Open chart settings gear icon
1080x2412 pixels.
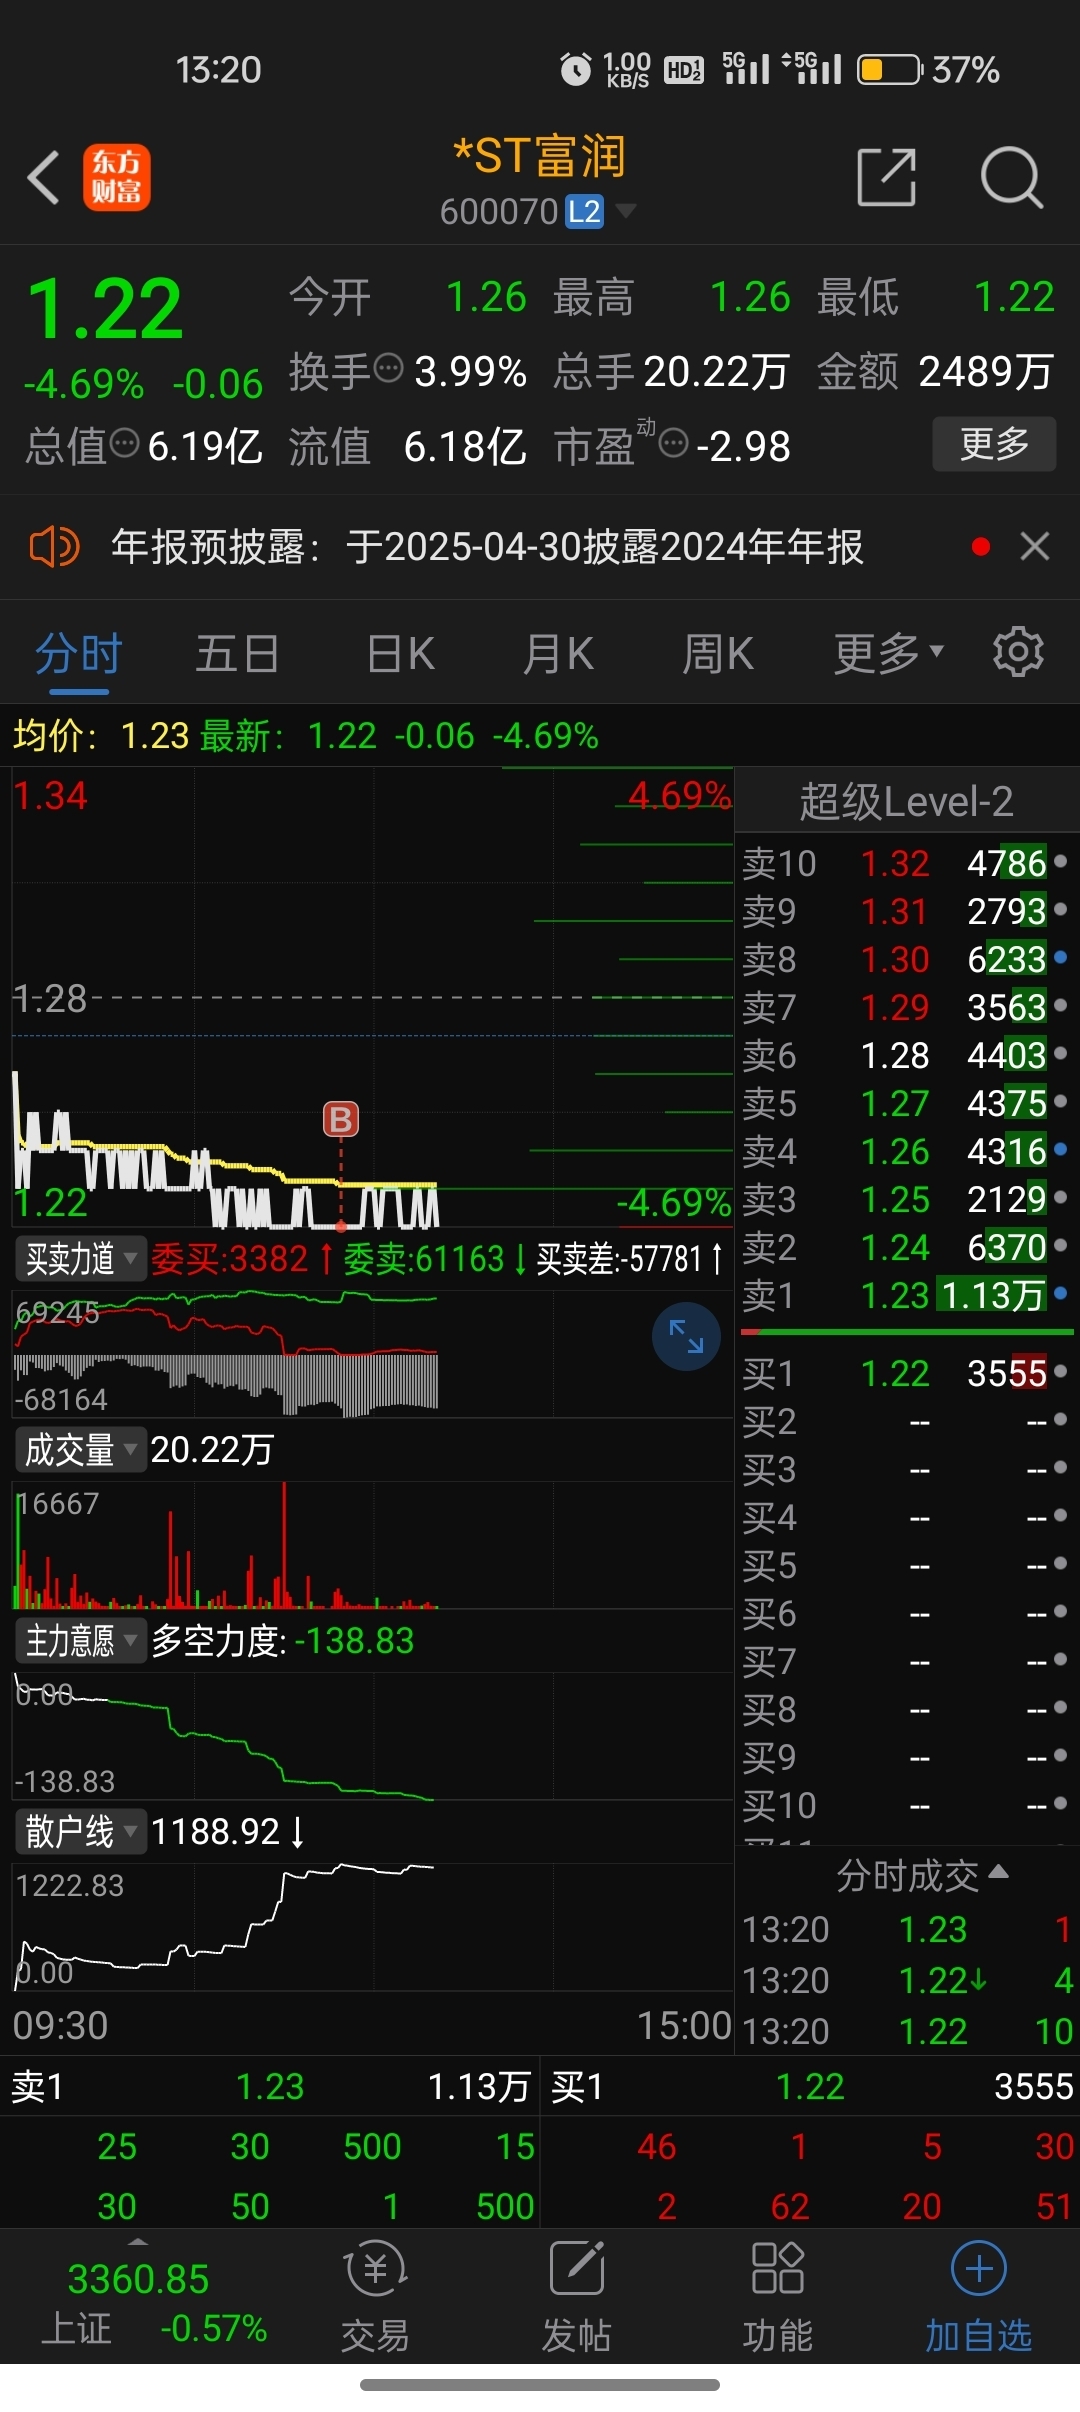tap(1018, 653)
